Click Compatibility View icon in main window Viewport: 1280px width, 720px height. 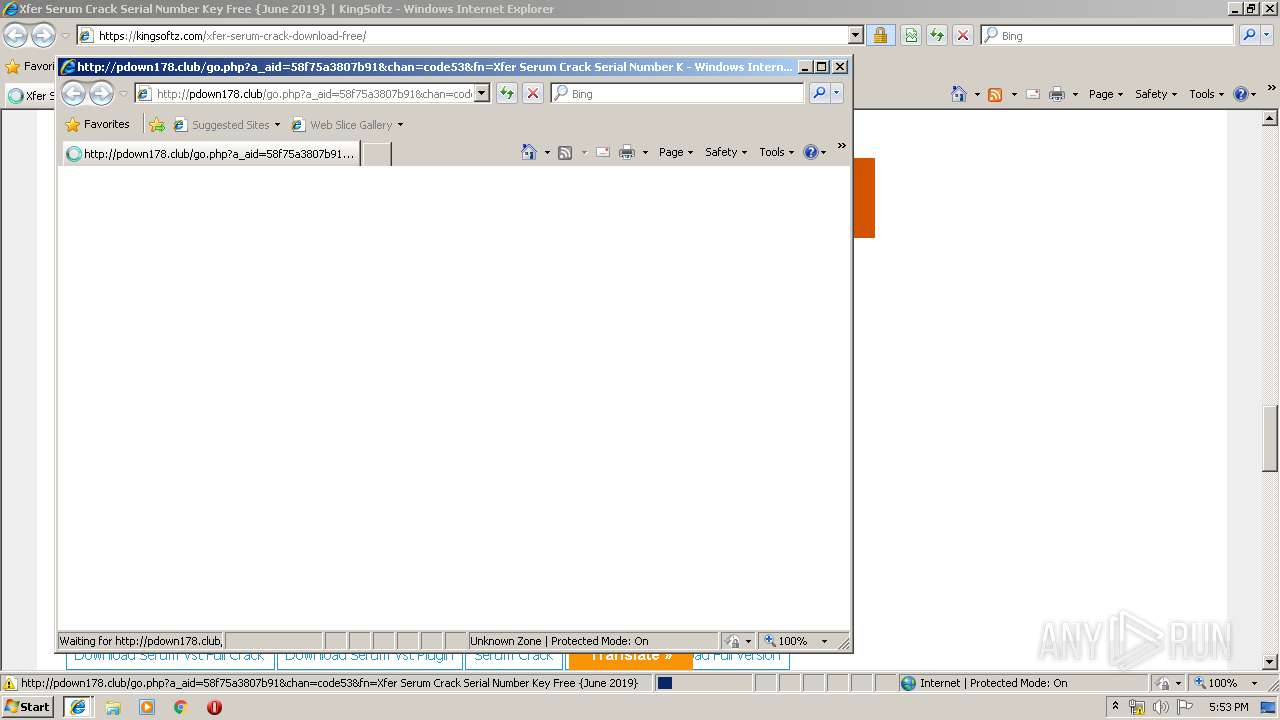[911, 35]
